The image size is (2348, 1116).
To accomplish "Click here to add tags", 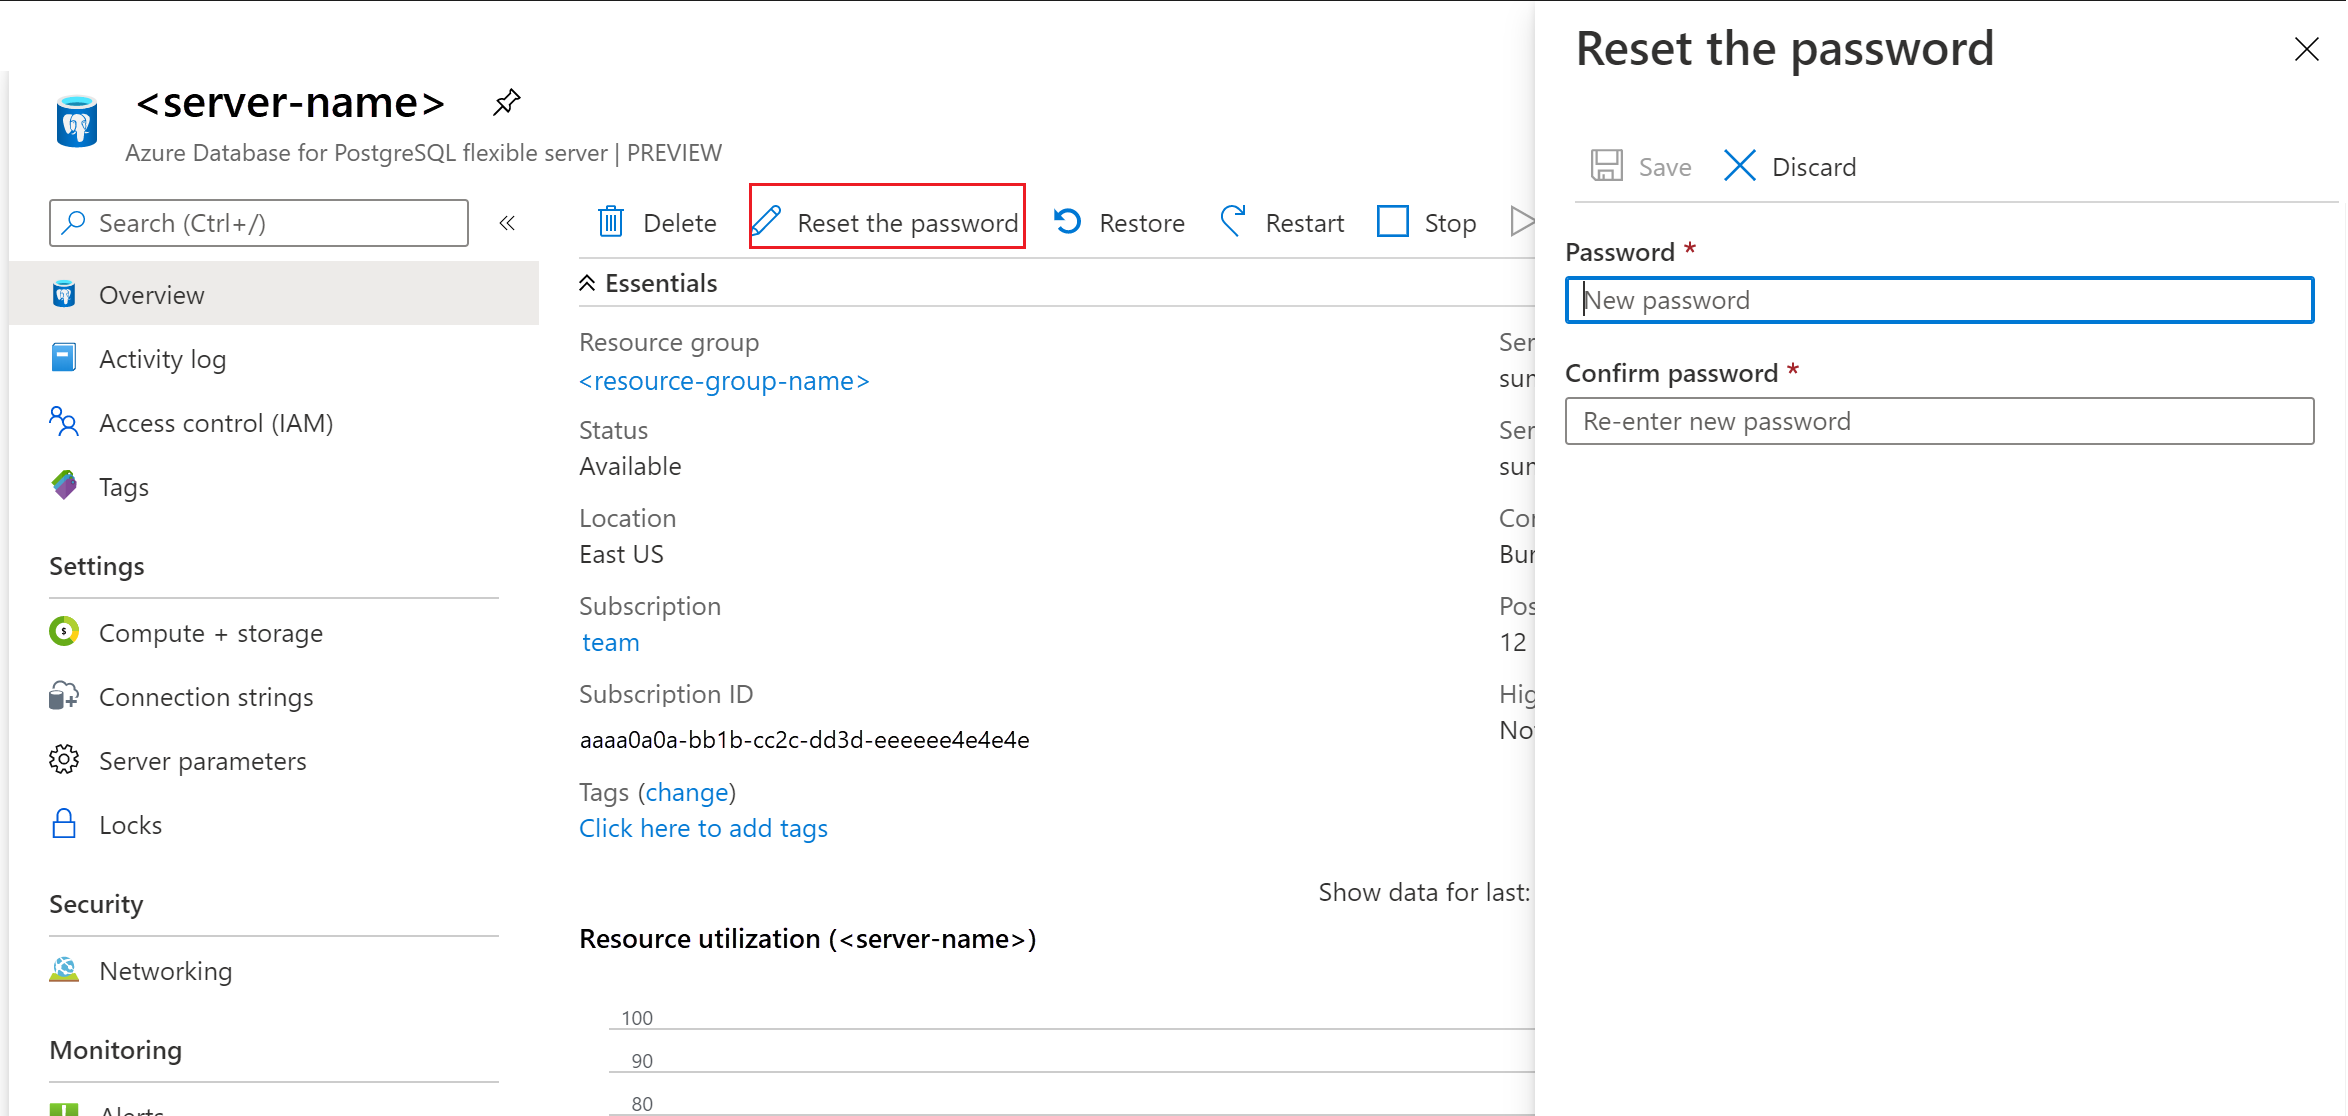I will pos(701,827).
